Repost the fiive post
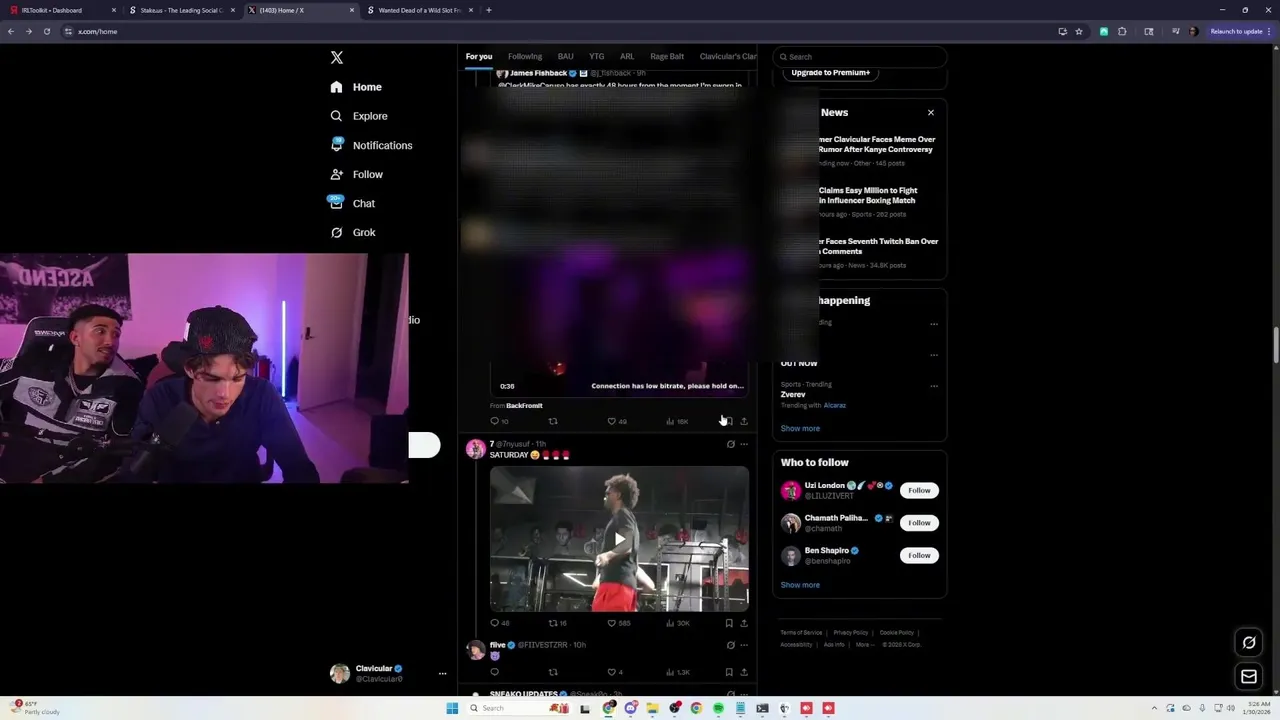 (553, 672)
